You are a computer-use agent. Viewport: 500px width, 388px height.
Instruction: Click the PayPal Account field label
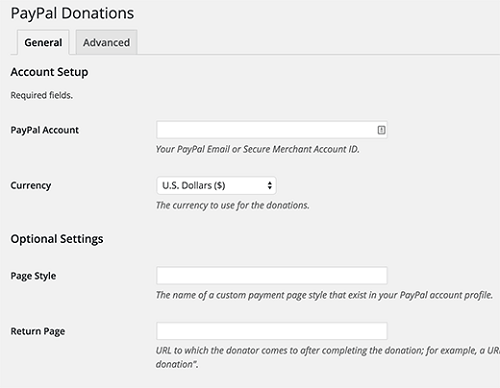[x=45, y=130]
